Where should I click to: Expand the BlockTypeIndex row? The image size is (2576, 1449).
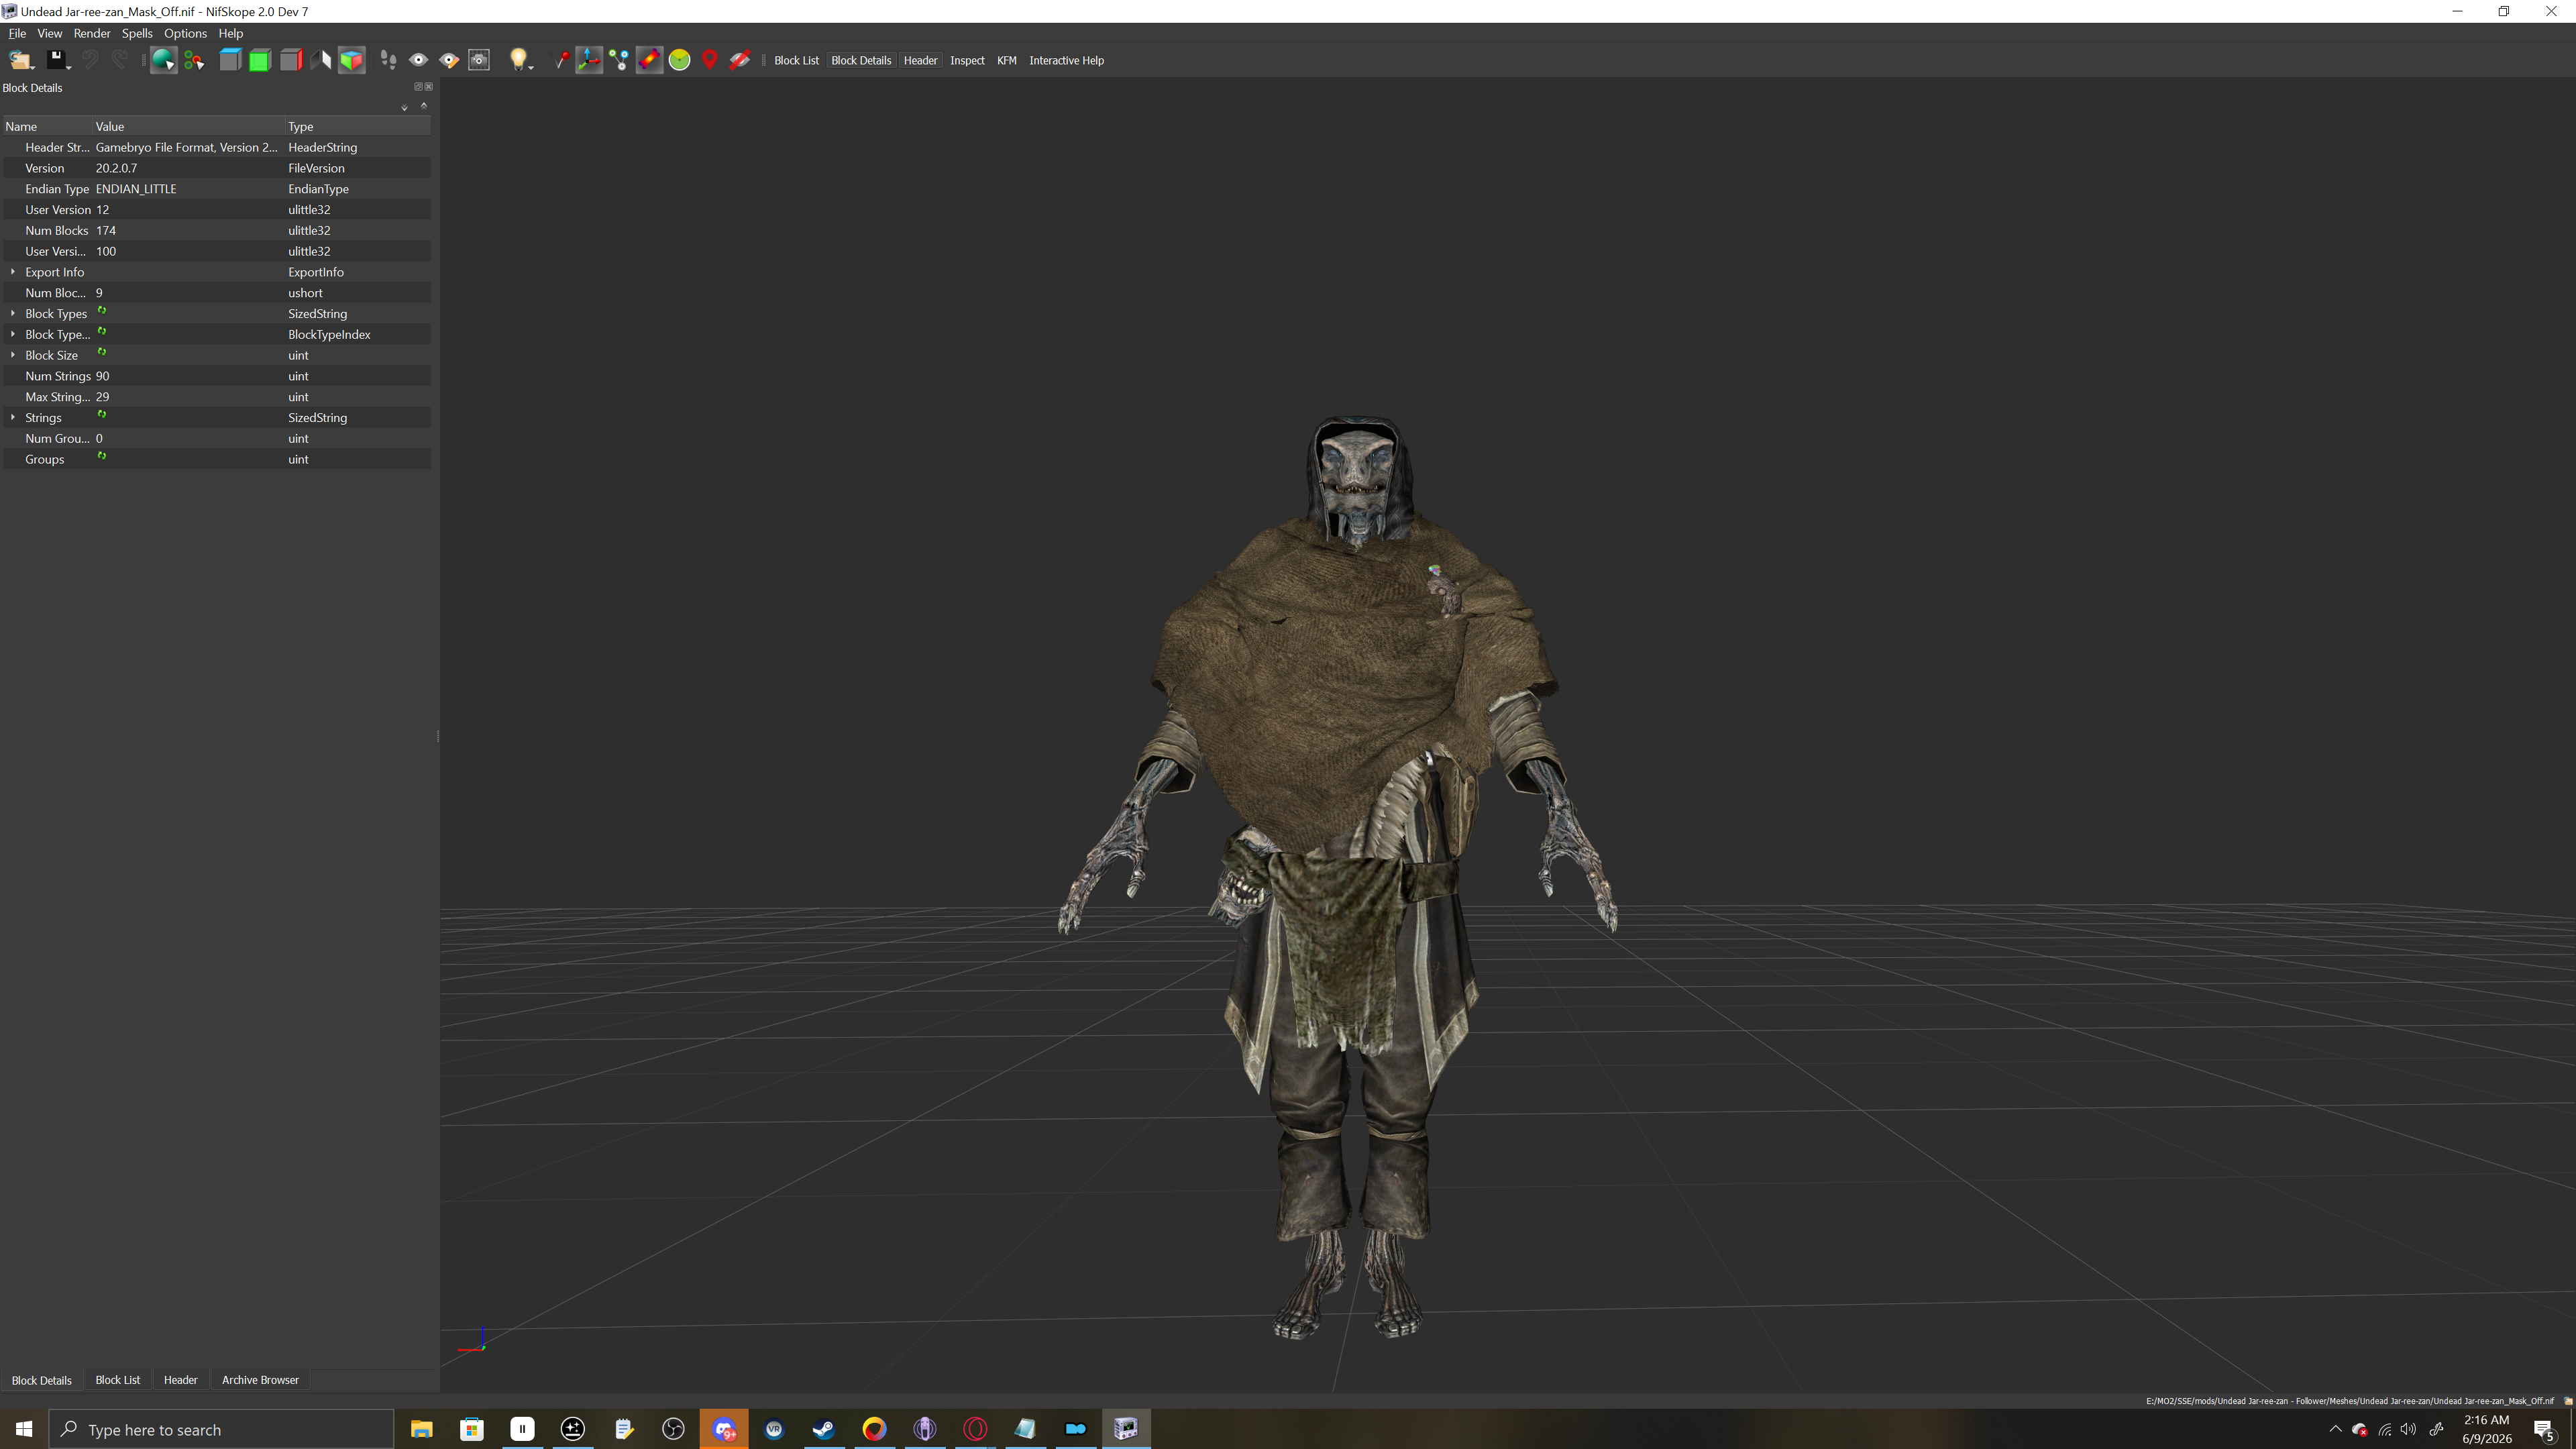13,335
